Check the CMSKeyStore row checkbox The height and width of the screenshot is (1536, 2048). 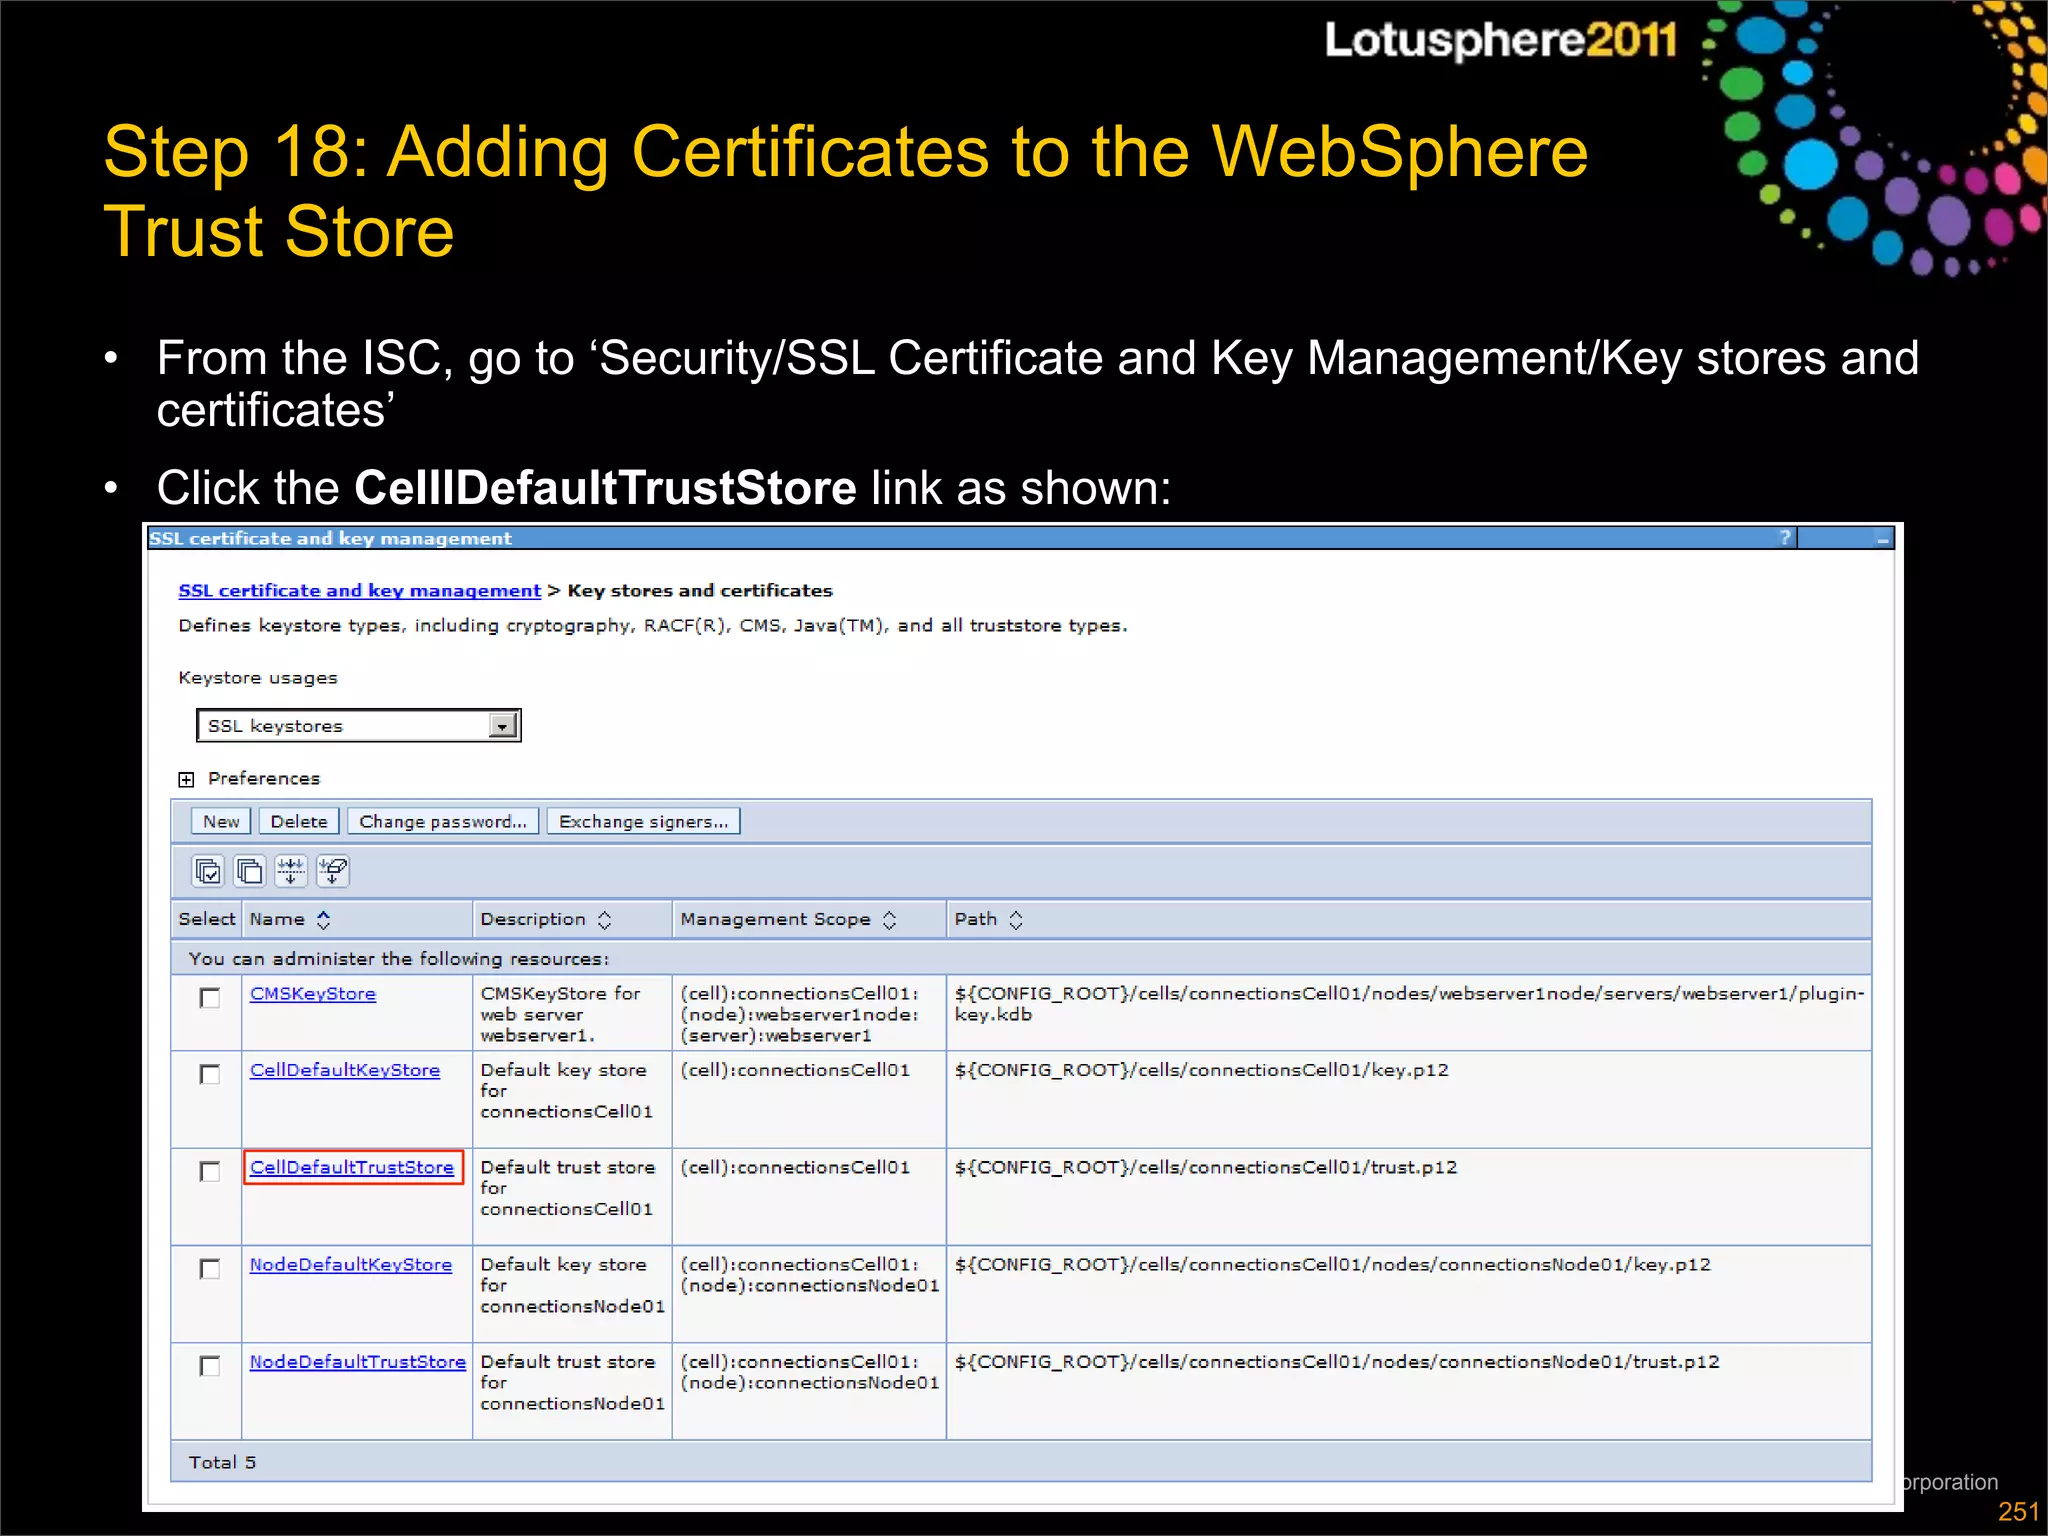209,998
